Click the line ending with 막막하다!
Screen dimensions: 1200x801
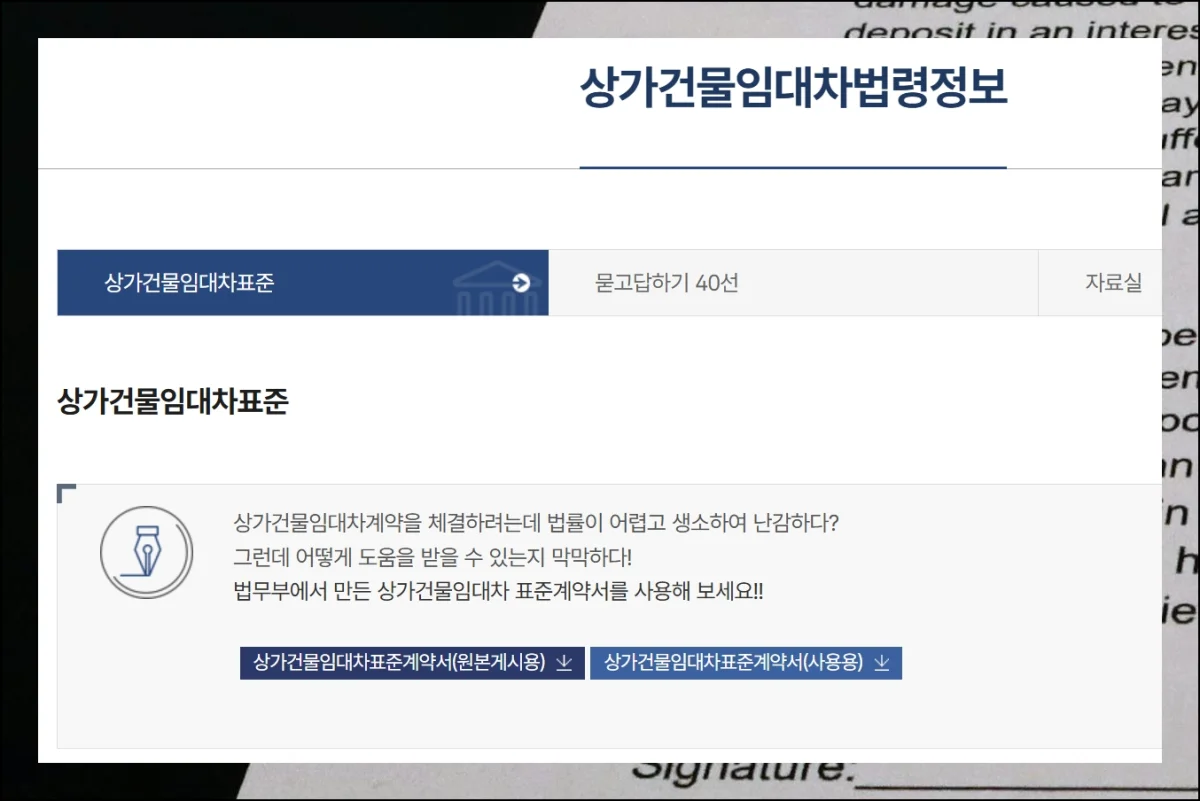coord(432,557)
